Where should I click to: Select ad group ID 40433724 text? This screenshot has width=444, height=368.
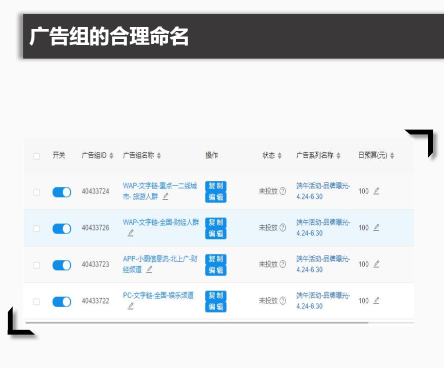pyautogui.click(x=96, y=191)
